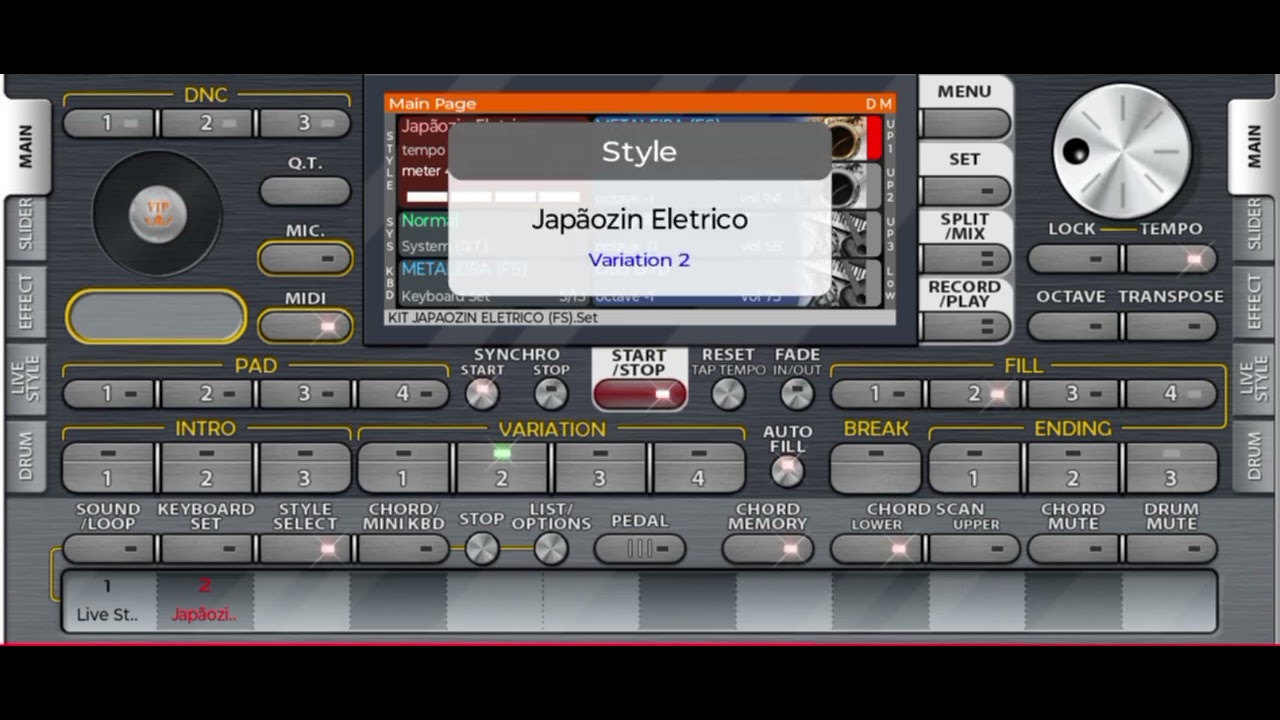Toggle Chord Scan Lower
The height and width of the screenshot is (720, 1280).
[876, 548]
